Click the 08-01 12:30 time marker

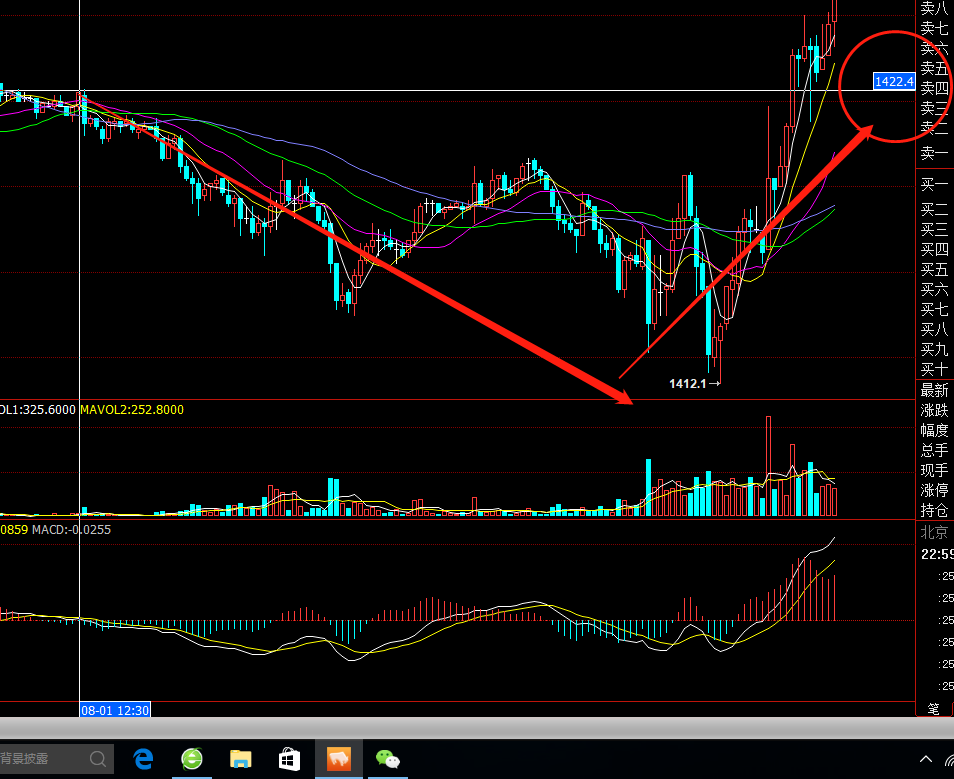115,709
